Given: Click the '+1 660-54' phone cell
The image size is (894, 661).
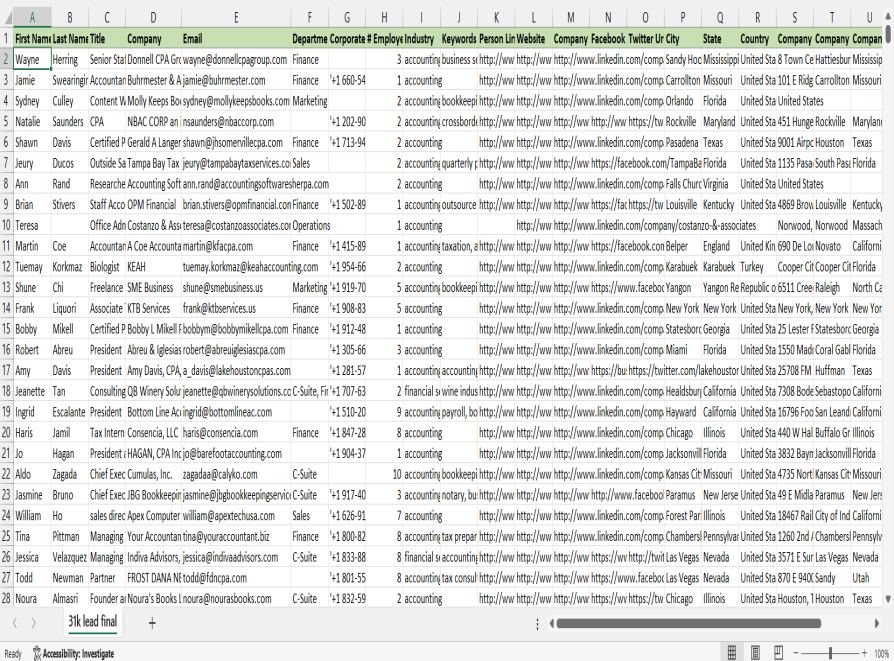Looking at the screenshot, I should 347,80.
